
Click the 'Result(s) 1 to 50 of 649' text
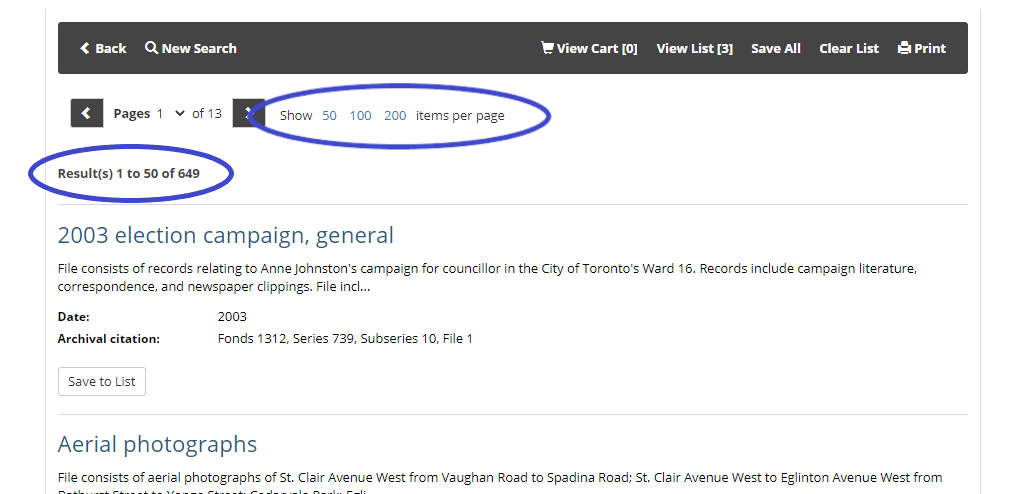129,174
